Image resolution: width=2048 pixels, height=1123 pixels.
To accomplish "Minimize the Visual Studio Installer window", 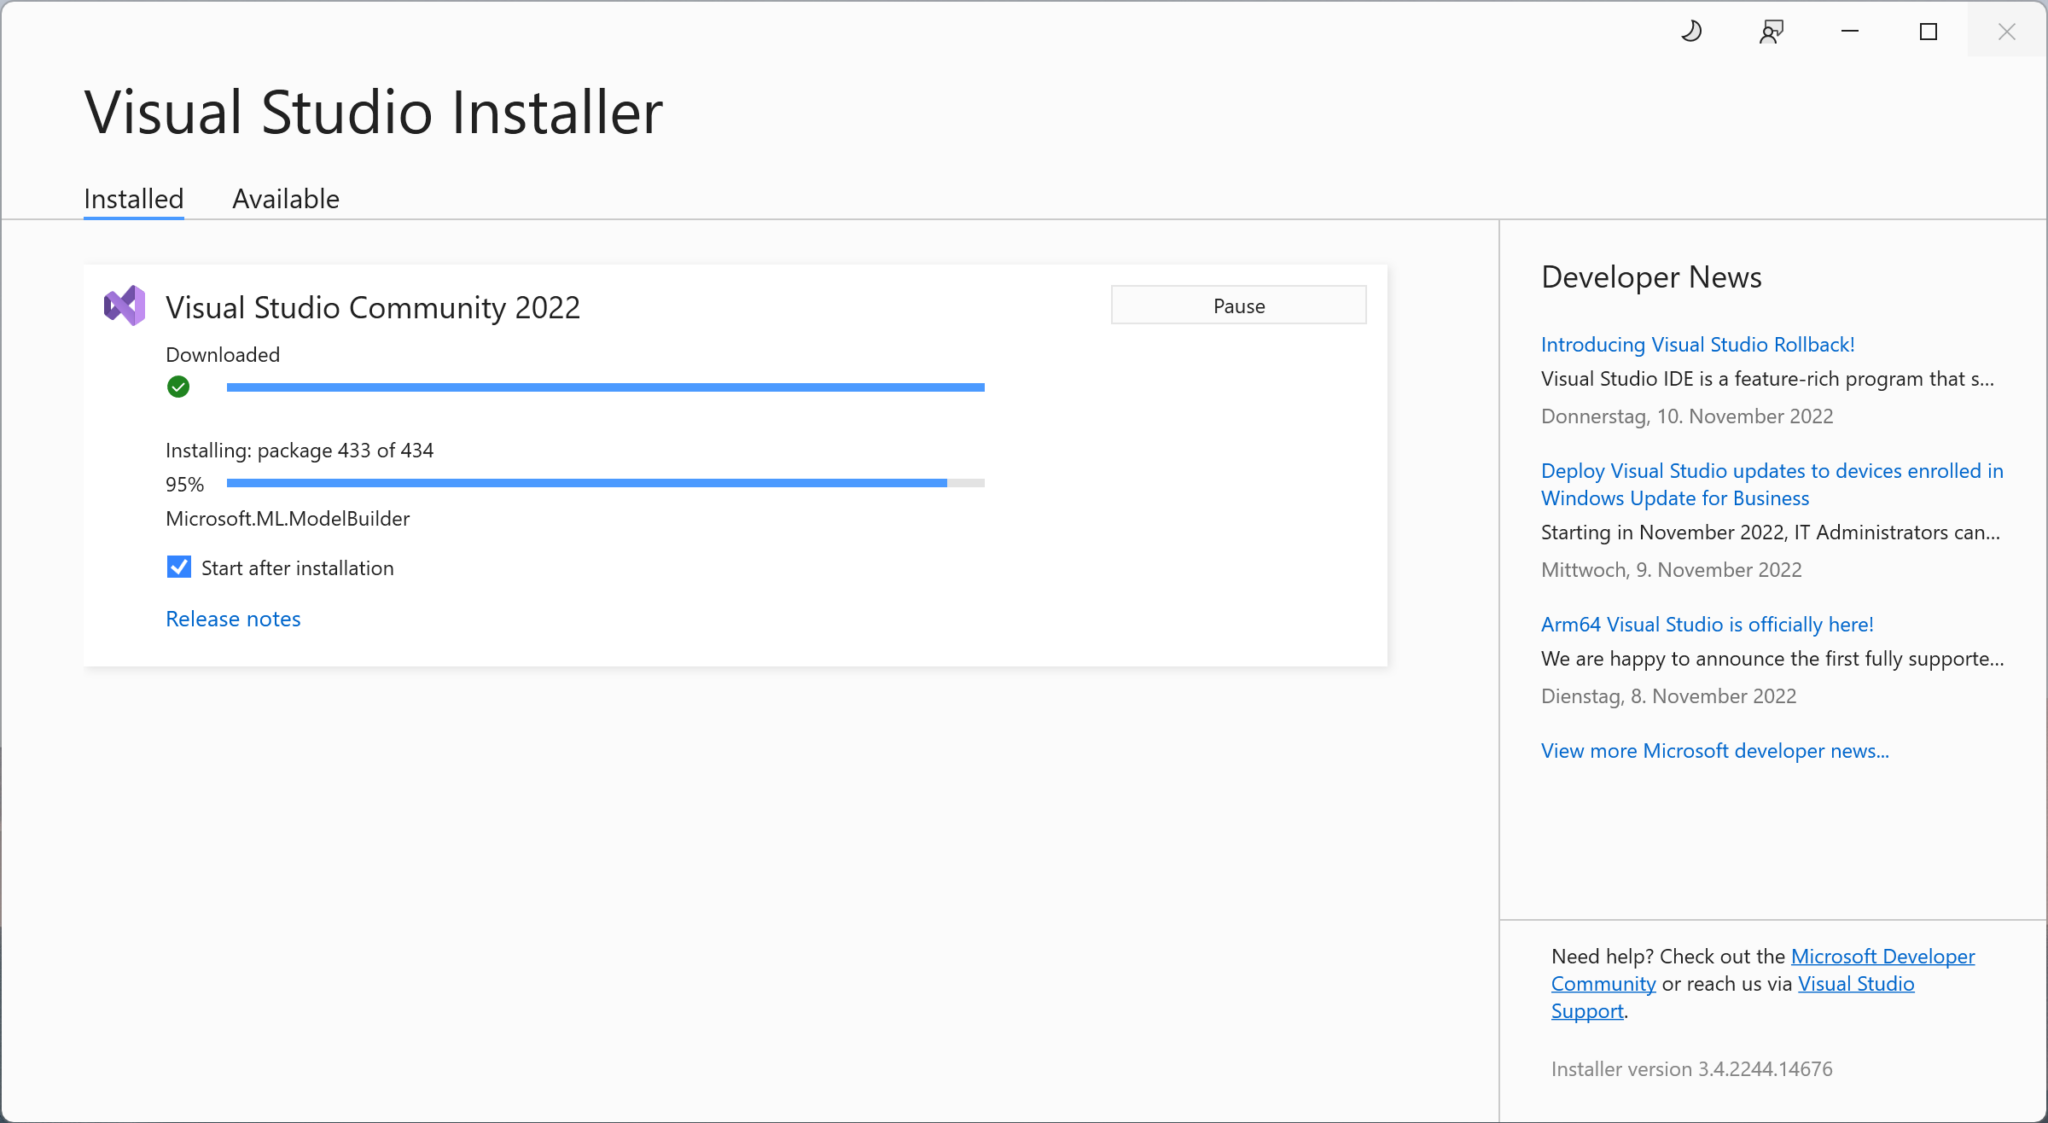I will (1849, 31).
